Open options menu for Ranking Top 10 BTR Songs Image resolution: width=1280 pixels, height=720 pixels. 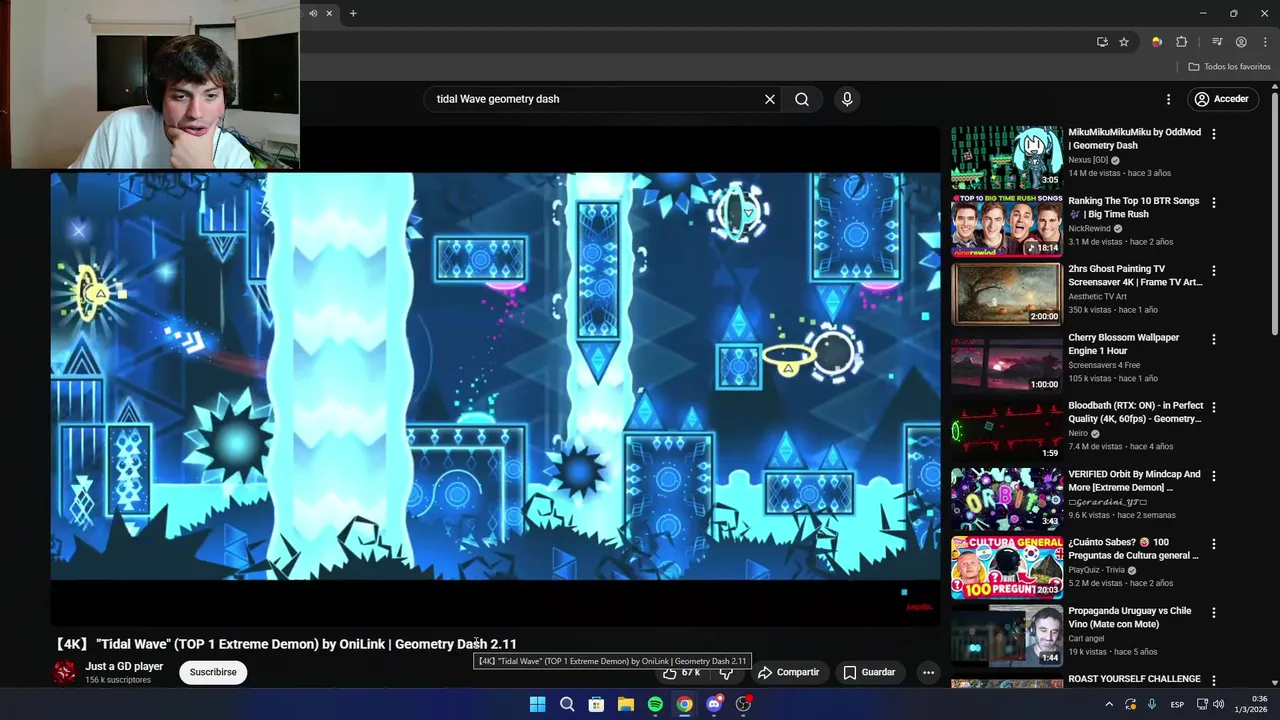pos(1214,202)
